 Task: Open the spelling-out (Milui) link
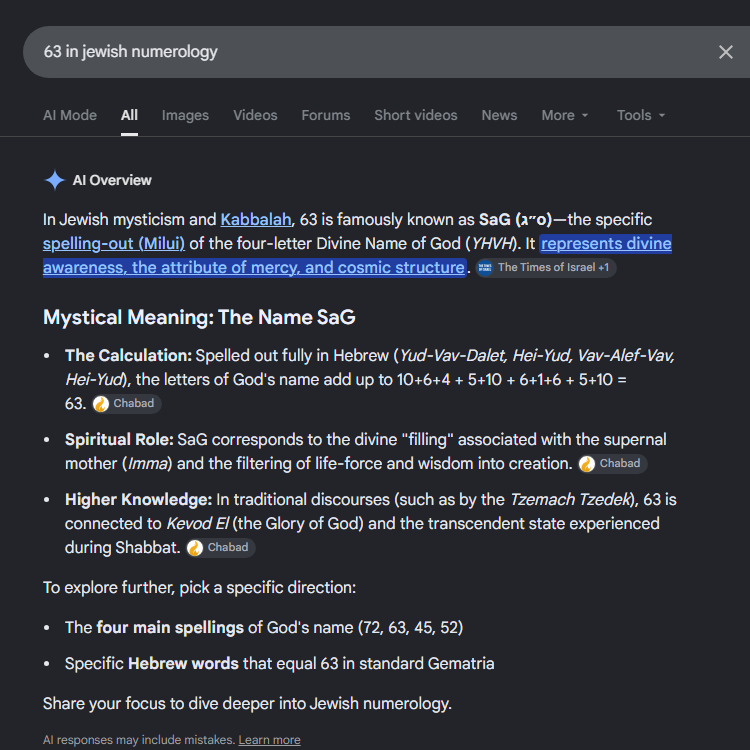[113, 243]
